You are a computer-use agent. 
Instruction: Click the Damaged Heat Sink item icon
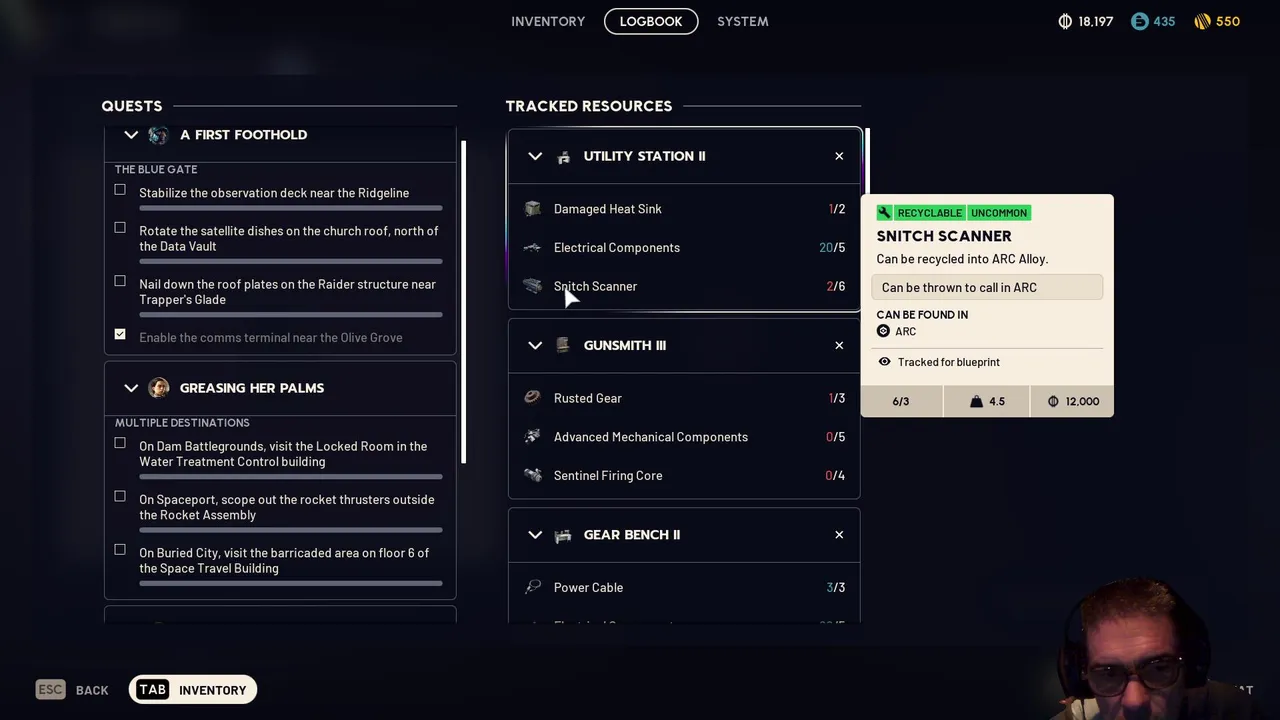532,209
